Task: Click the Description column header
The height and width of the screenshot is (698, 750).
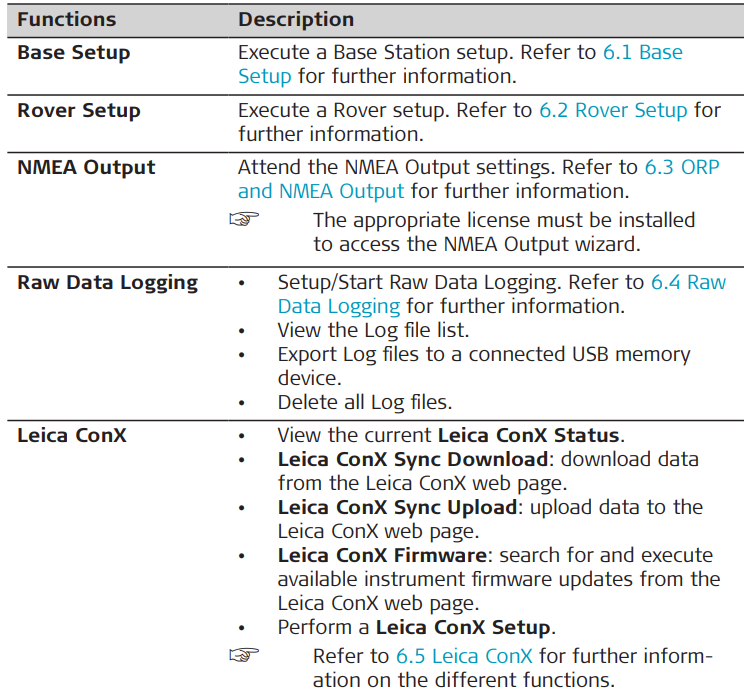Action: (296, 19)
